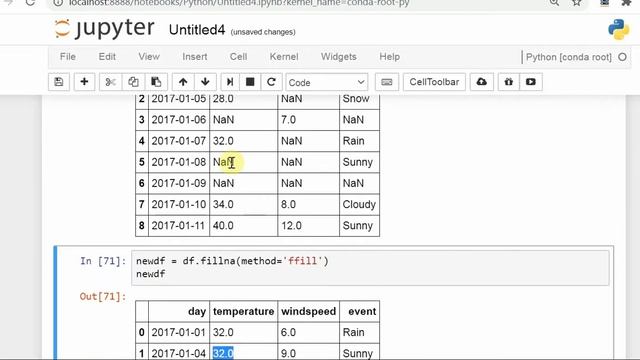Click row index 7 in upper table
This screenshot has height=360, width=640.
pos(142,204)
